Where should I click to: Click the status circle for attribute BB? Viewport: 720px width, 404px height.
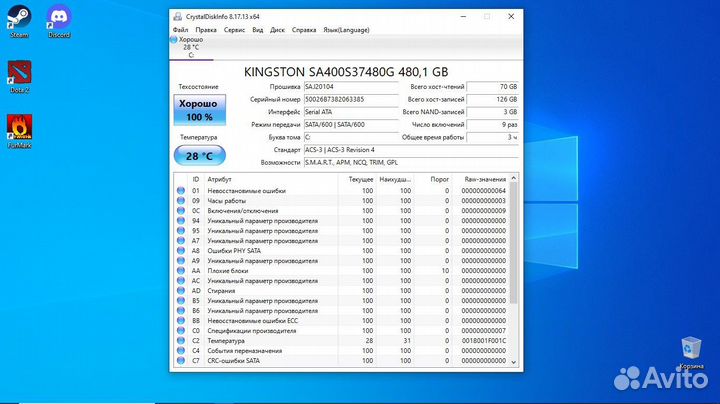click(181, 320)
